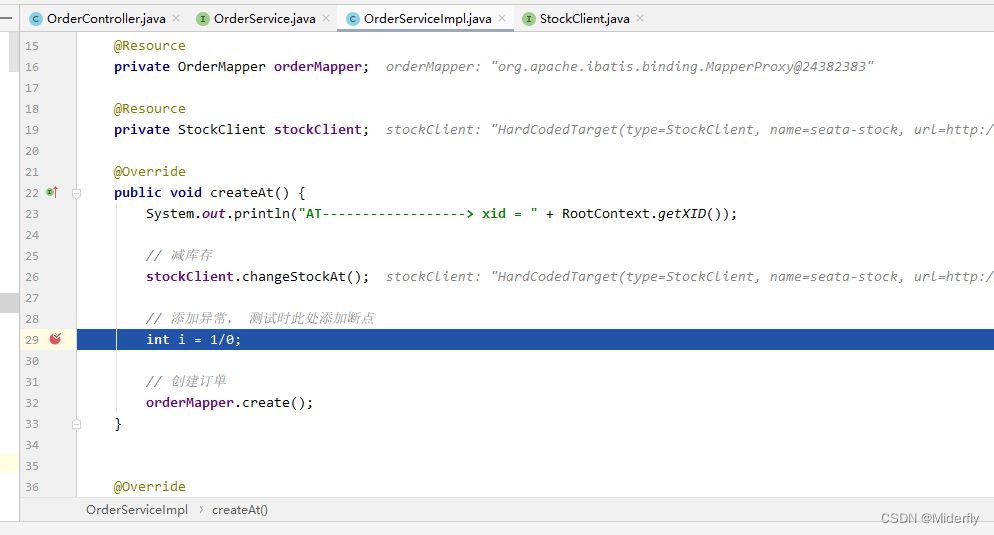Click the orderMapper.create() call on line 32
Viewport: 994px width, 535px height.
click(229, 403)
